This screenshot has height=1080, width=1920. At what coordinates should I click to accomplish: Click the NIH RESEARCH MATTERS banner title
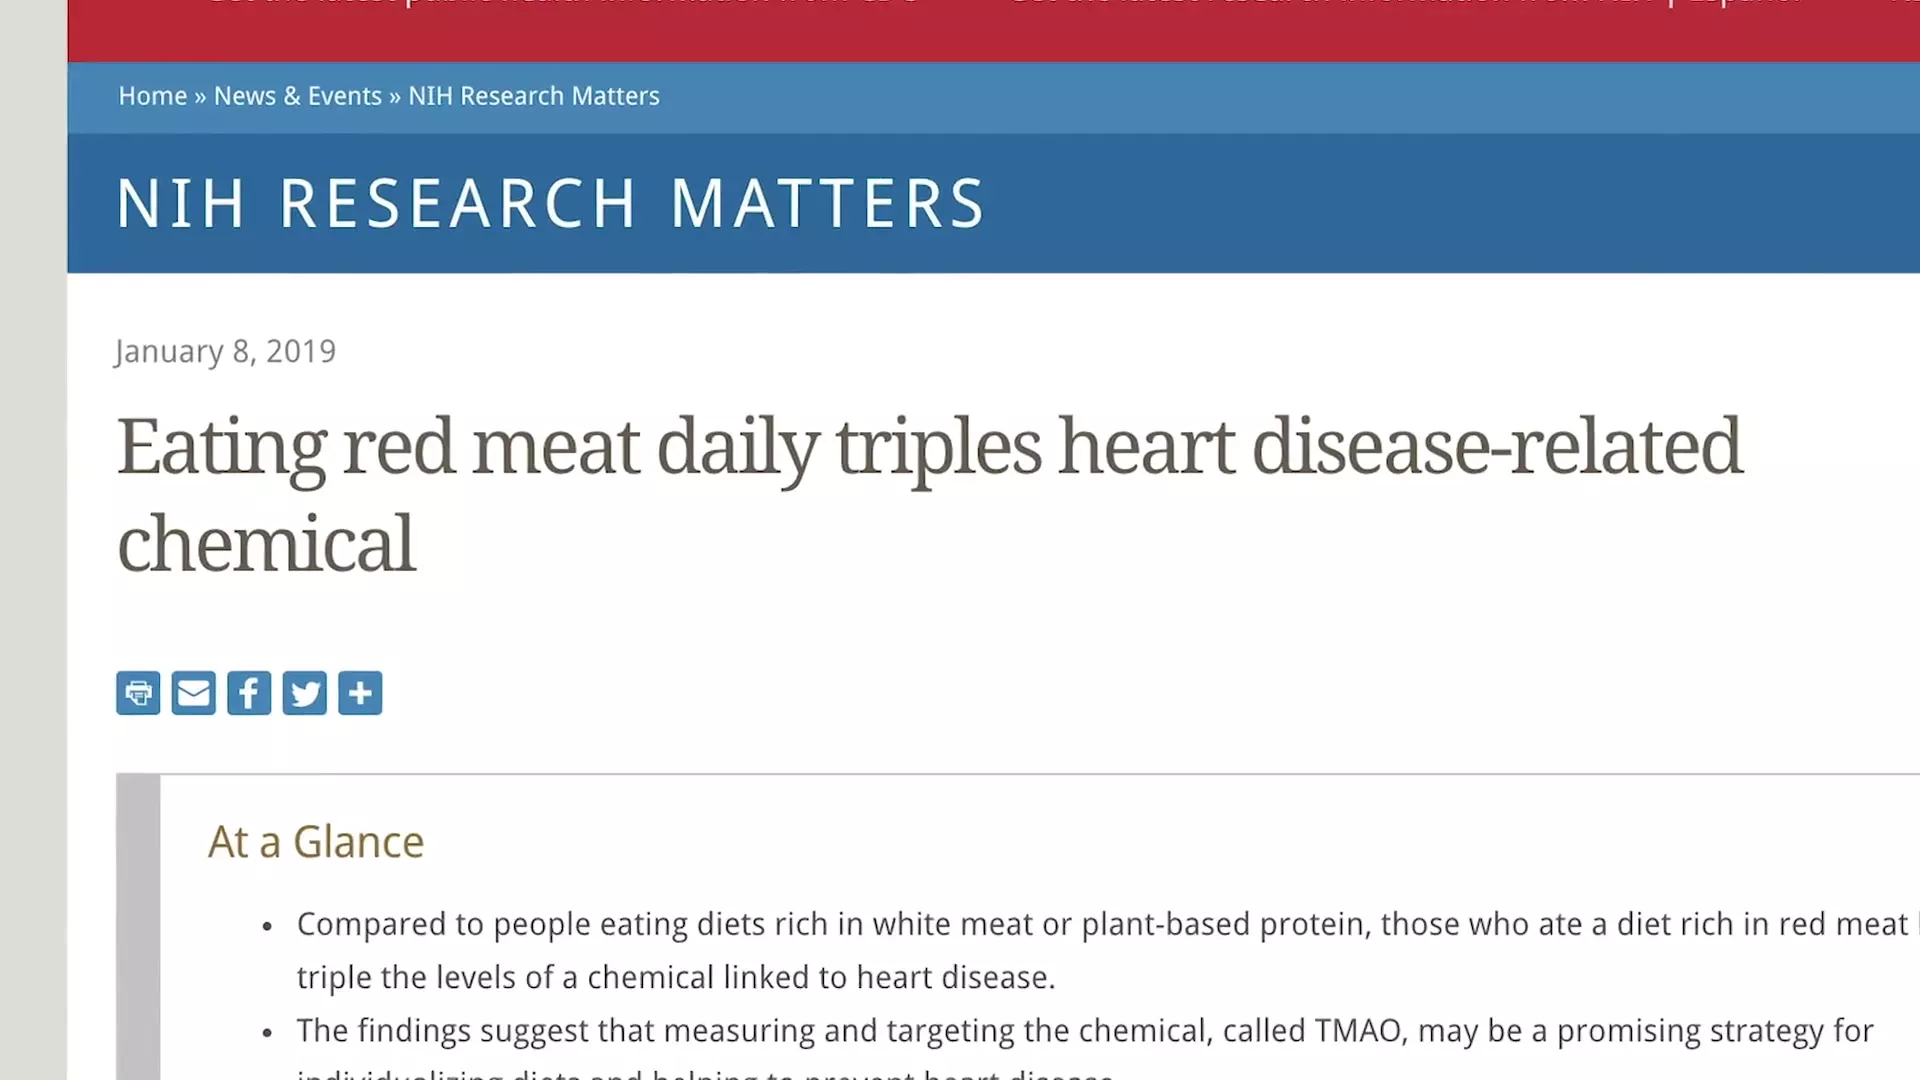click(x=551, y=204)
